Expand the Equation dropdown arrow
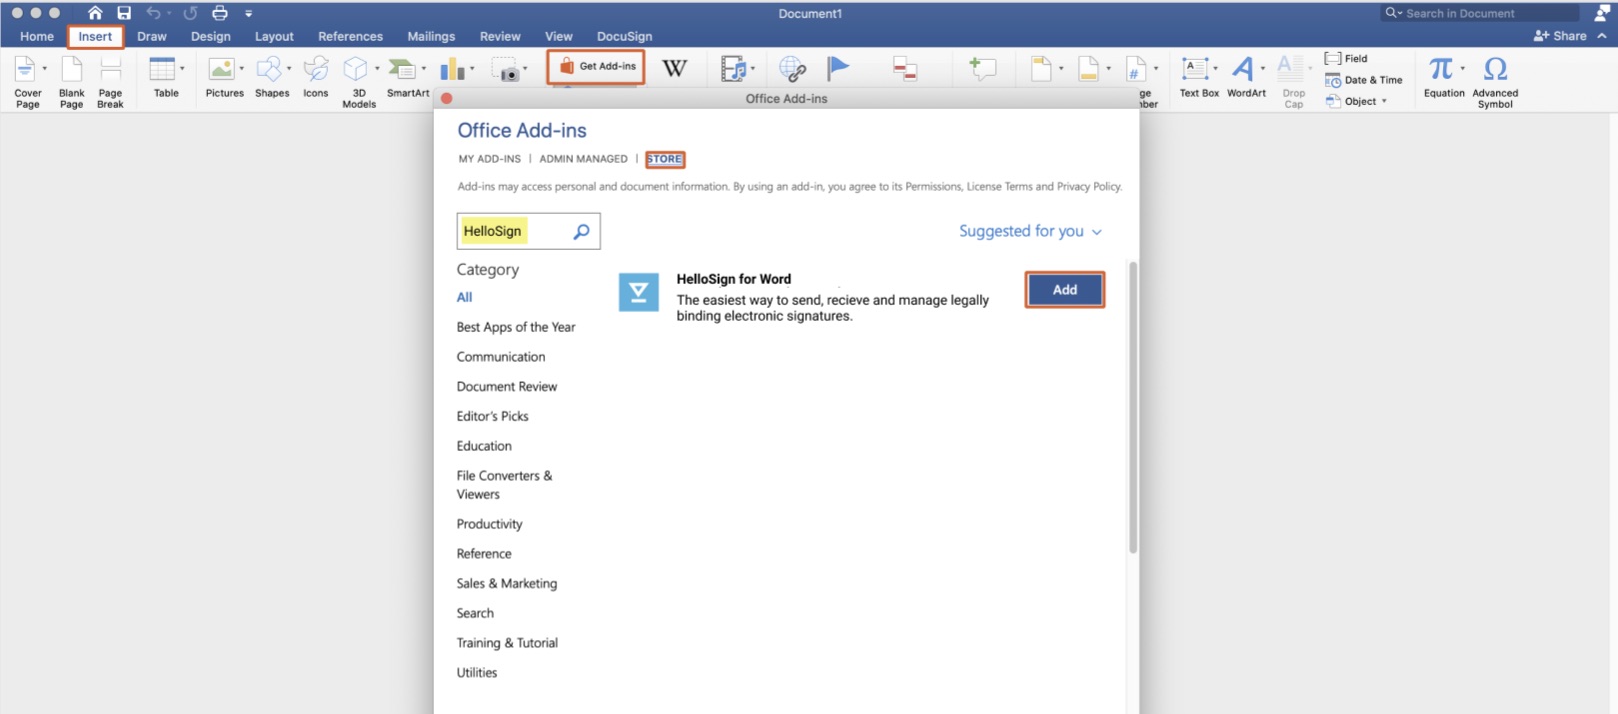Viewport: 1618px width, 714px height. [x=1462, y=69]
